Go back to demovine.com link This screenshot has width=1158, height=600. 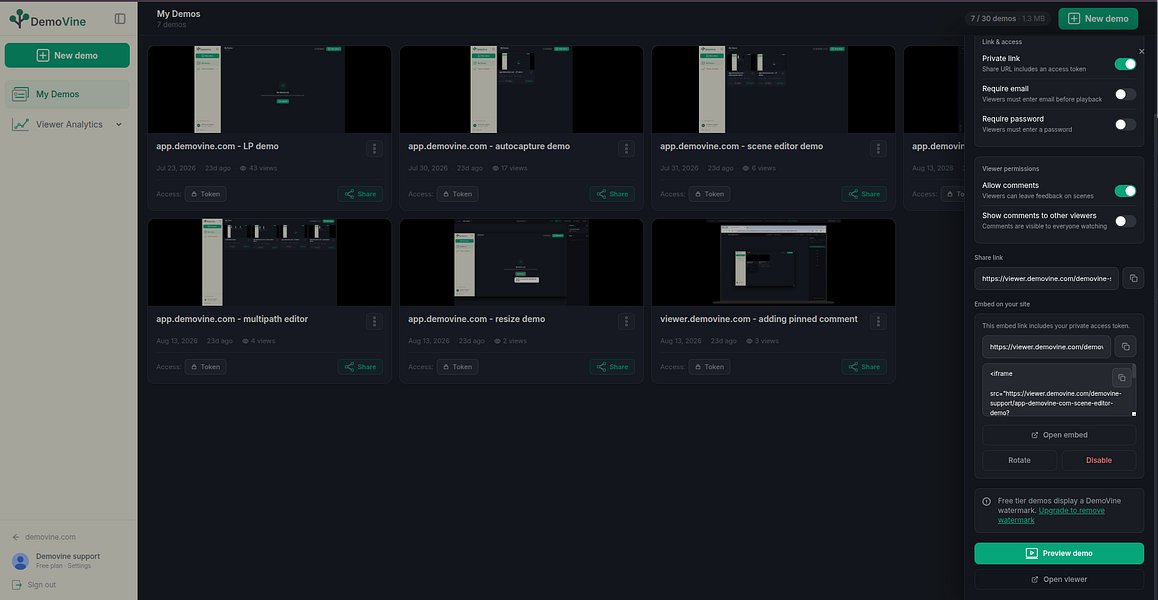click(44, 537)
